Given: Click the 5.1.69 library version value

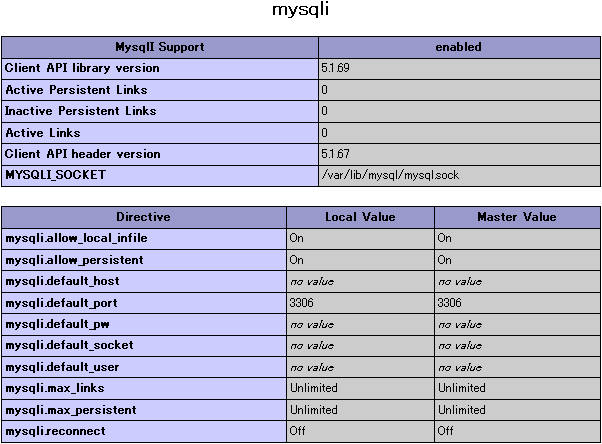Looking at the screenshot, I should [335, 68].
